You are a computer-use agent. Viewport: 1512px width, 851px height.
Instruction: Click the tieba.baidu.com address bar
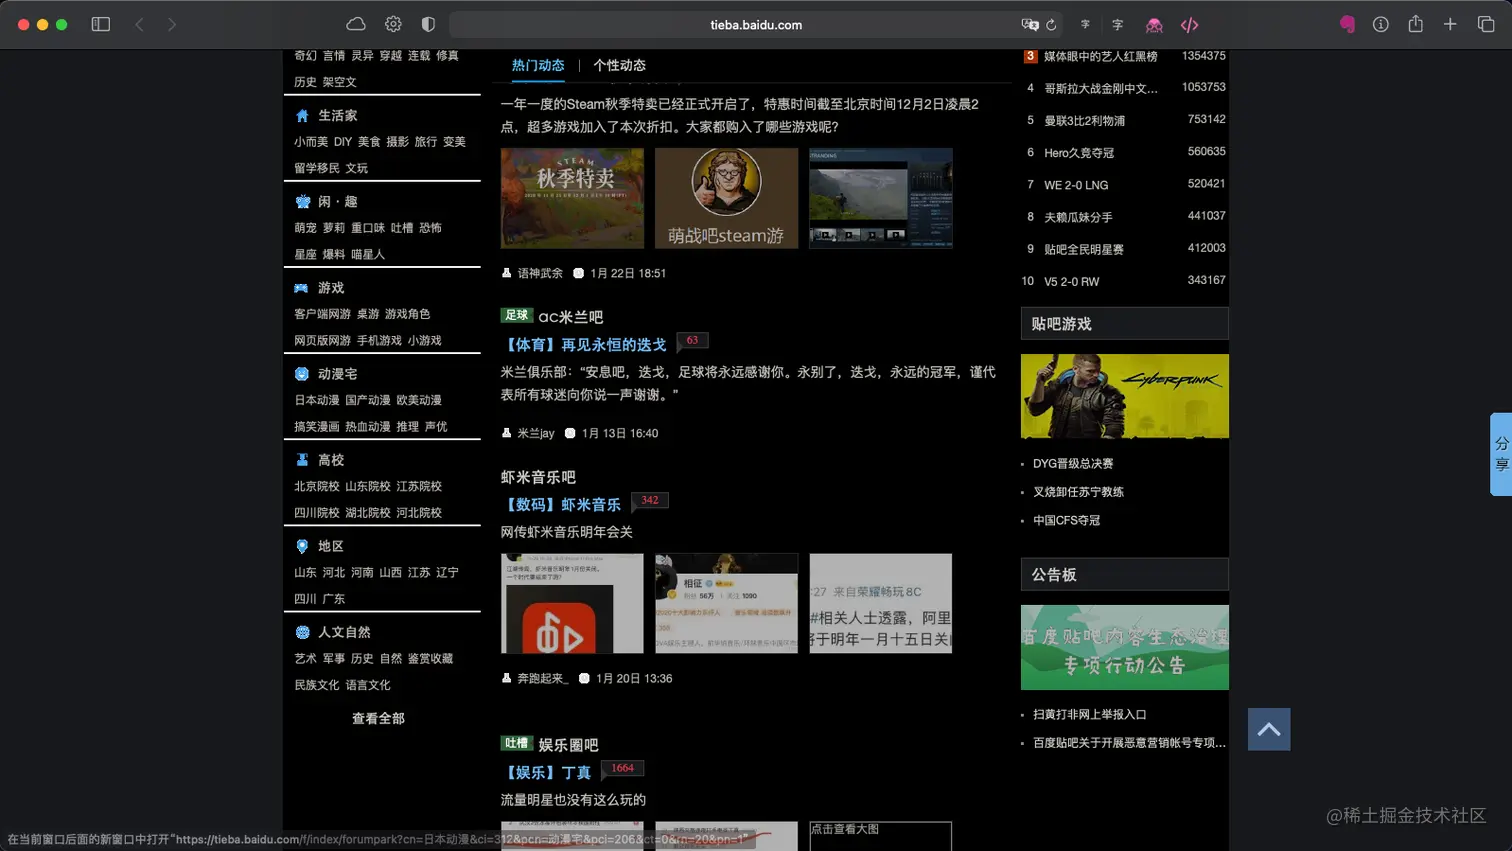(x=756, y=25)
